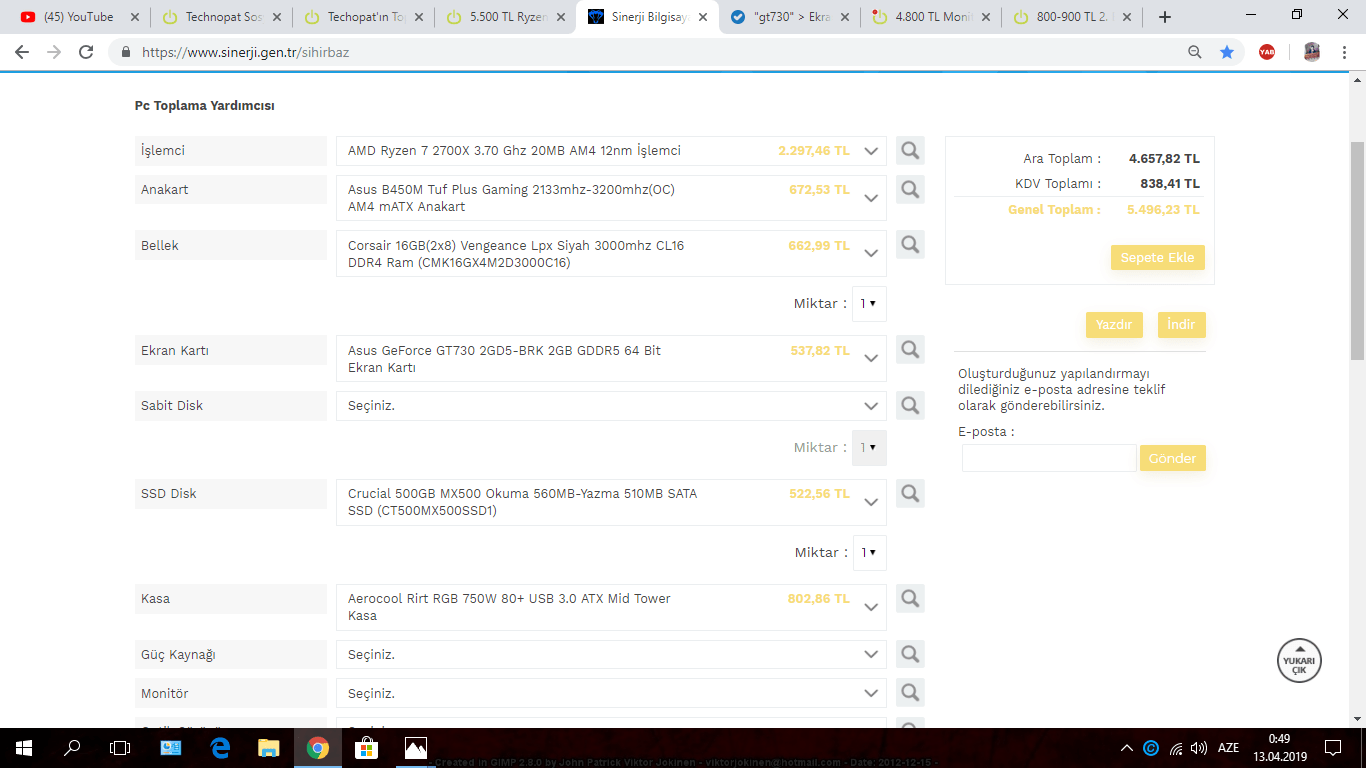
Task: Open the Chrome profile avatar
Action: tap(1312, 52)
